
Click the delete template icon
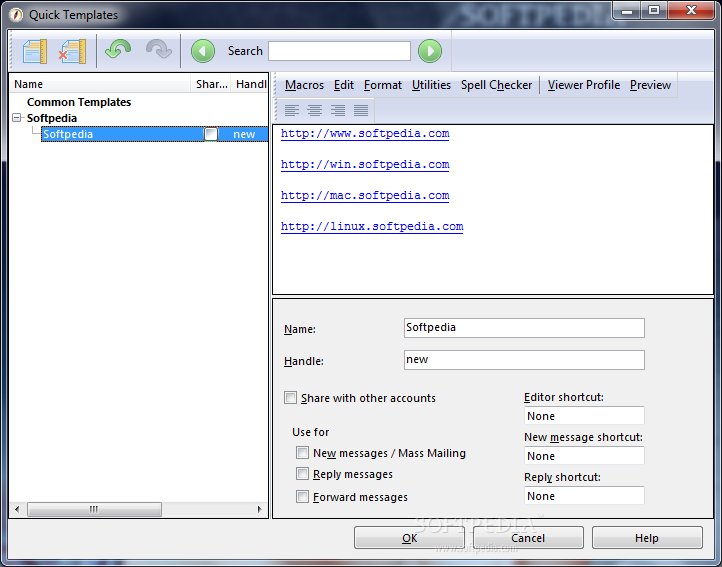(72, 51)
